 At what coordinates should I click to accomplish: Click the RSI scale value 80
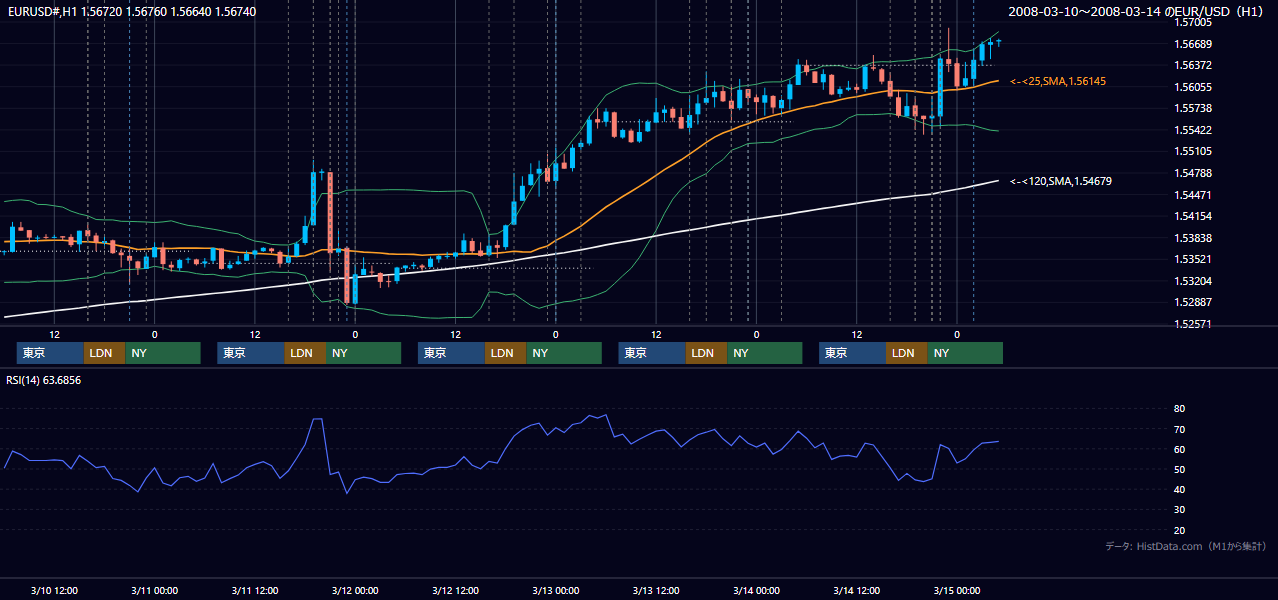point(1179,409)
